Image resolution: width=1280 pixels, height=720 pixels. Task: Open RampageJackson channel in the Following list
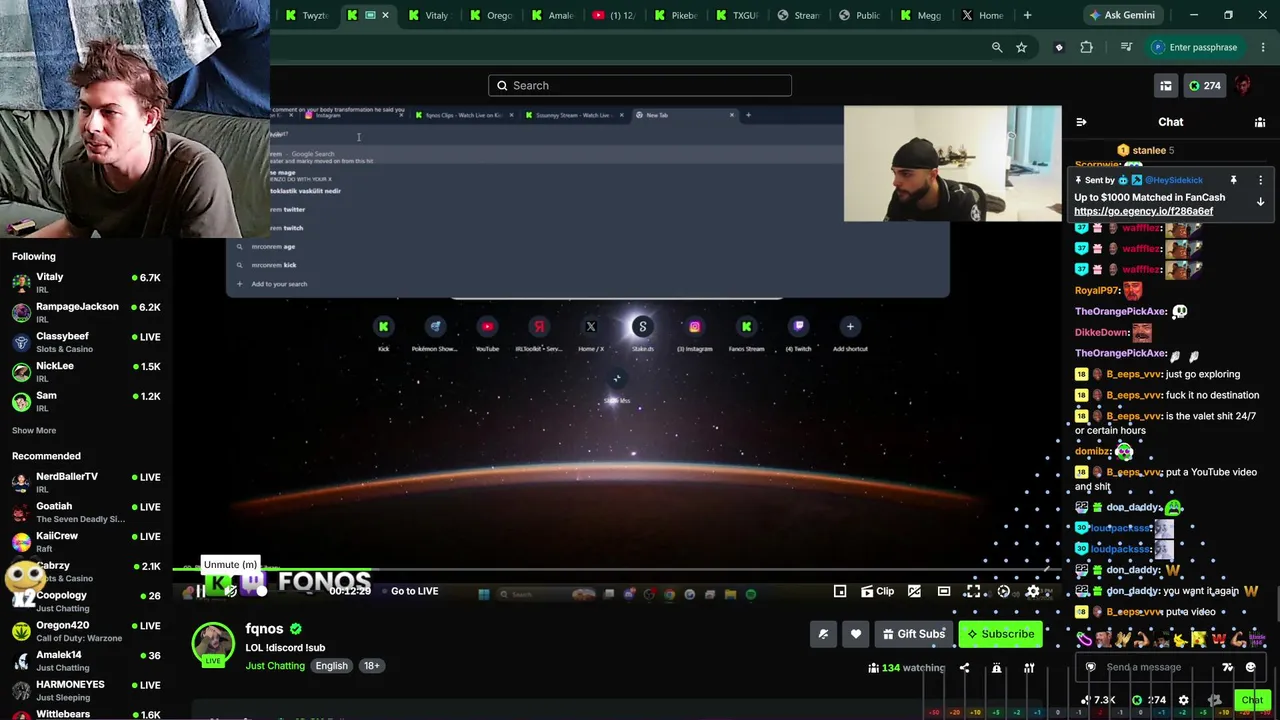[86, 312]
